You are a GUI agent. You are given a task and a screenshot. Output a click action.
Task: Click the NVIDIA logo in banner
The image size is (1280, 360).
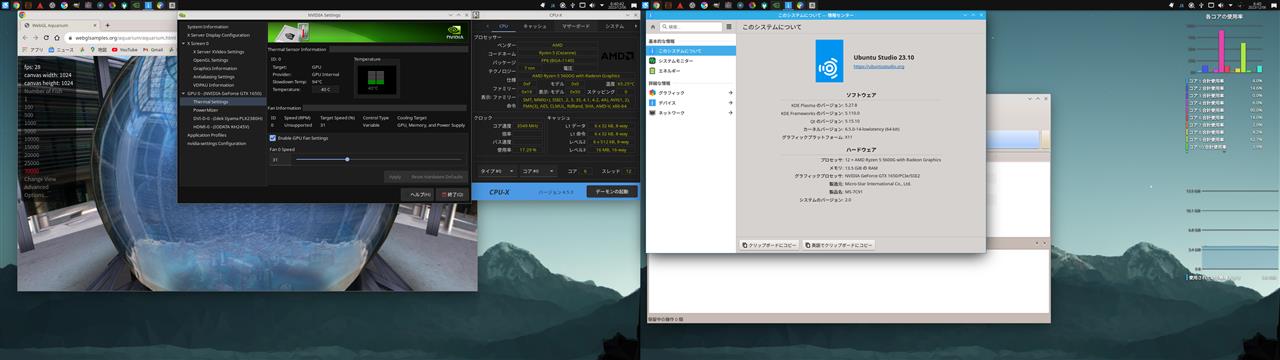click(454, 32)
